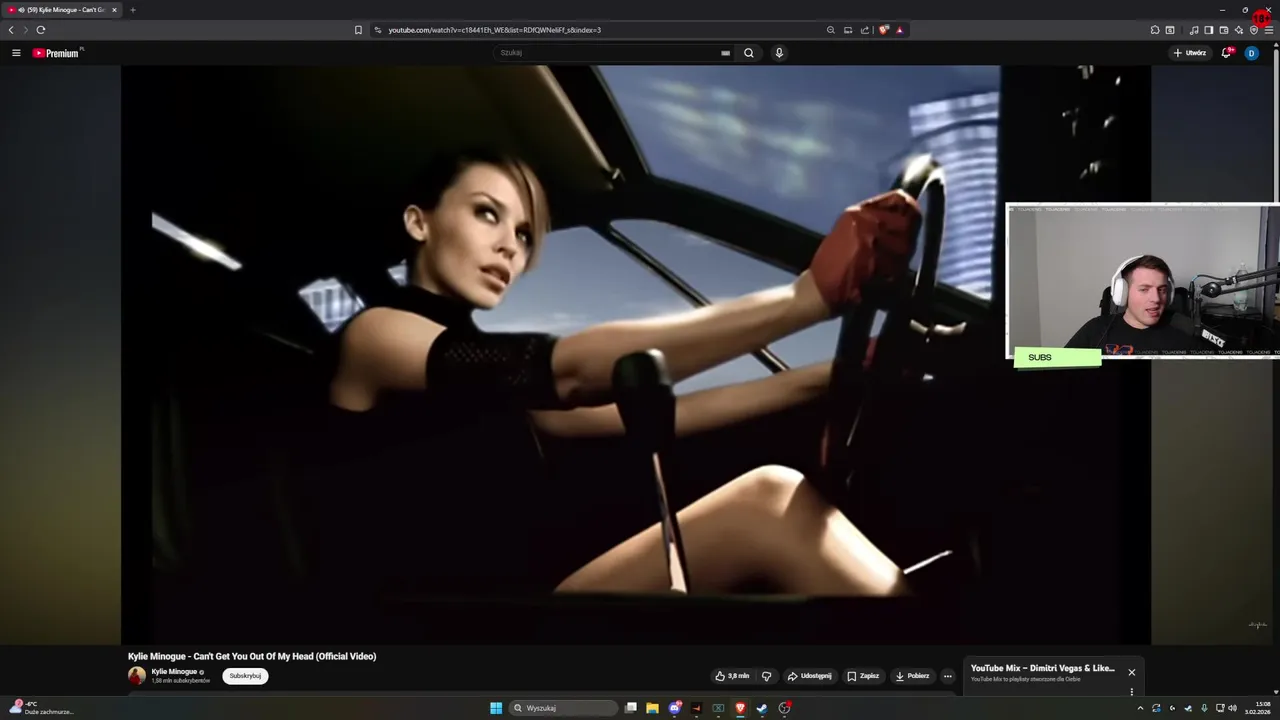The width and height of the screenshot is (1280, 720).
Task: Open the browser extensions puzzle icon
Action: click(x=1155, y=30)
